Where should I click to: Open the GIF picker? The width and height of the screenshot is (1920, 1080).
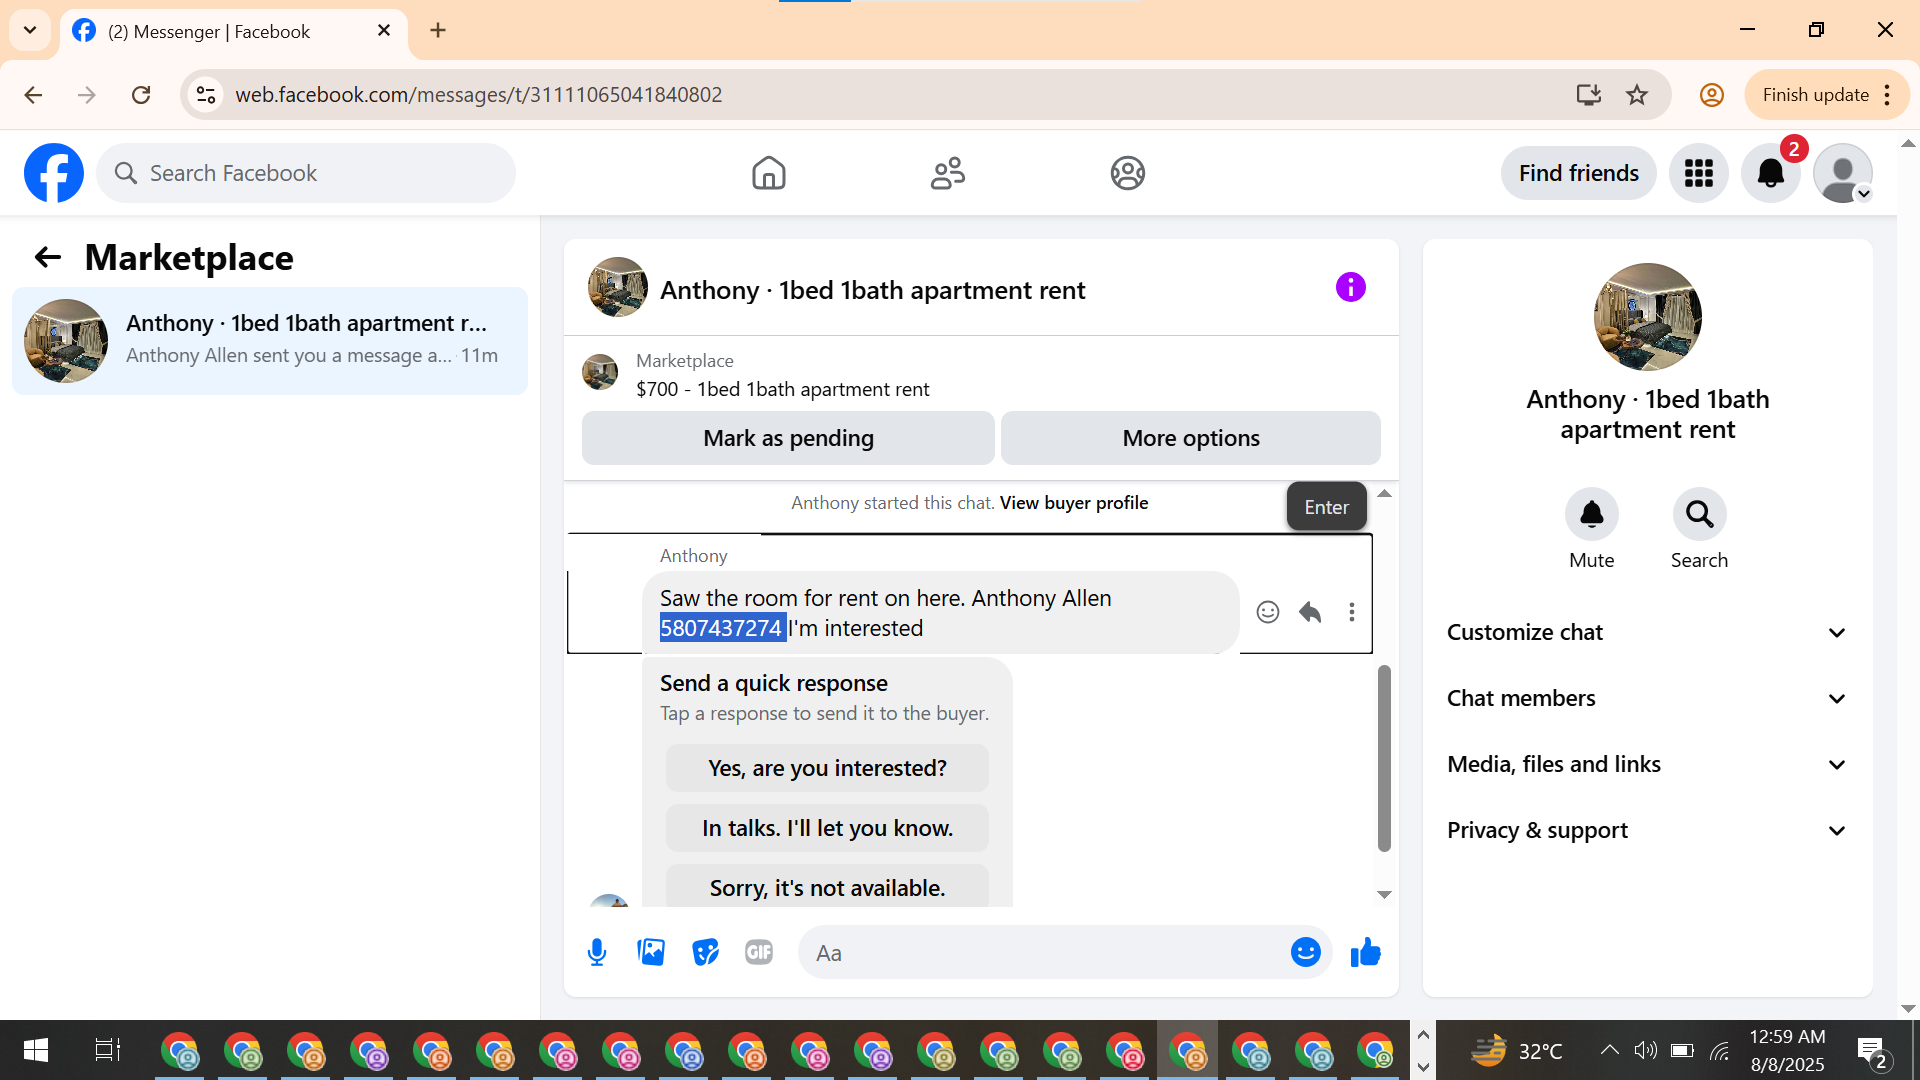click(x=759, y=952)
